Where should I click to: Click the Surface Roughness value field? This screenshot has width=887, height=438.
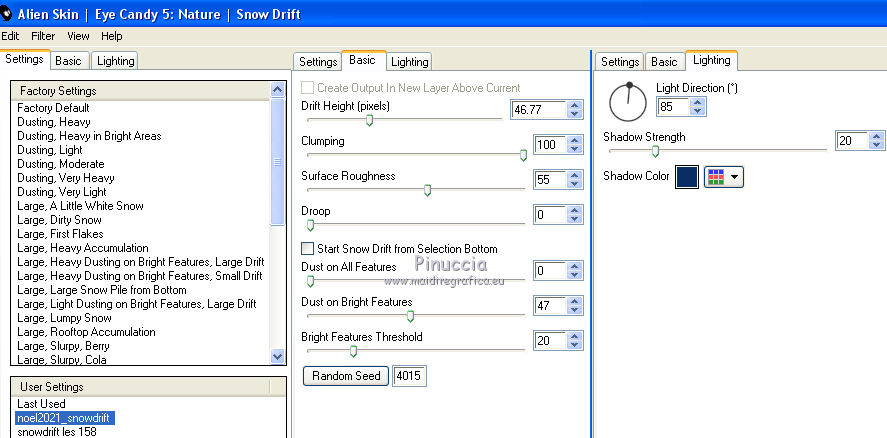pyautogui.click(x=550, y=180)
